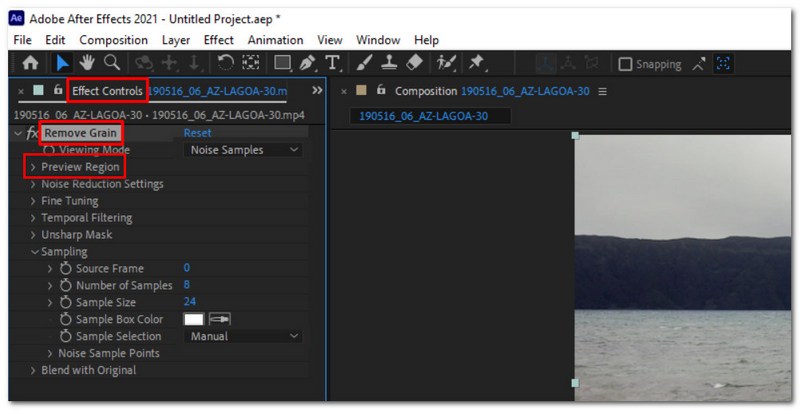Select the Eraser tool
The width and height of the screenshot is (800, 410).
(414, 63)
